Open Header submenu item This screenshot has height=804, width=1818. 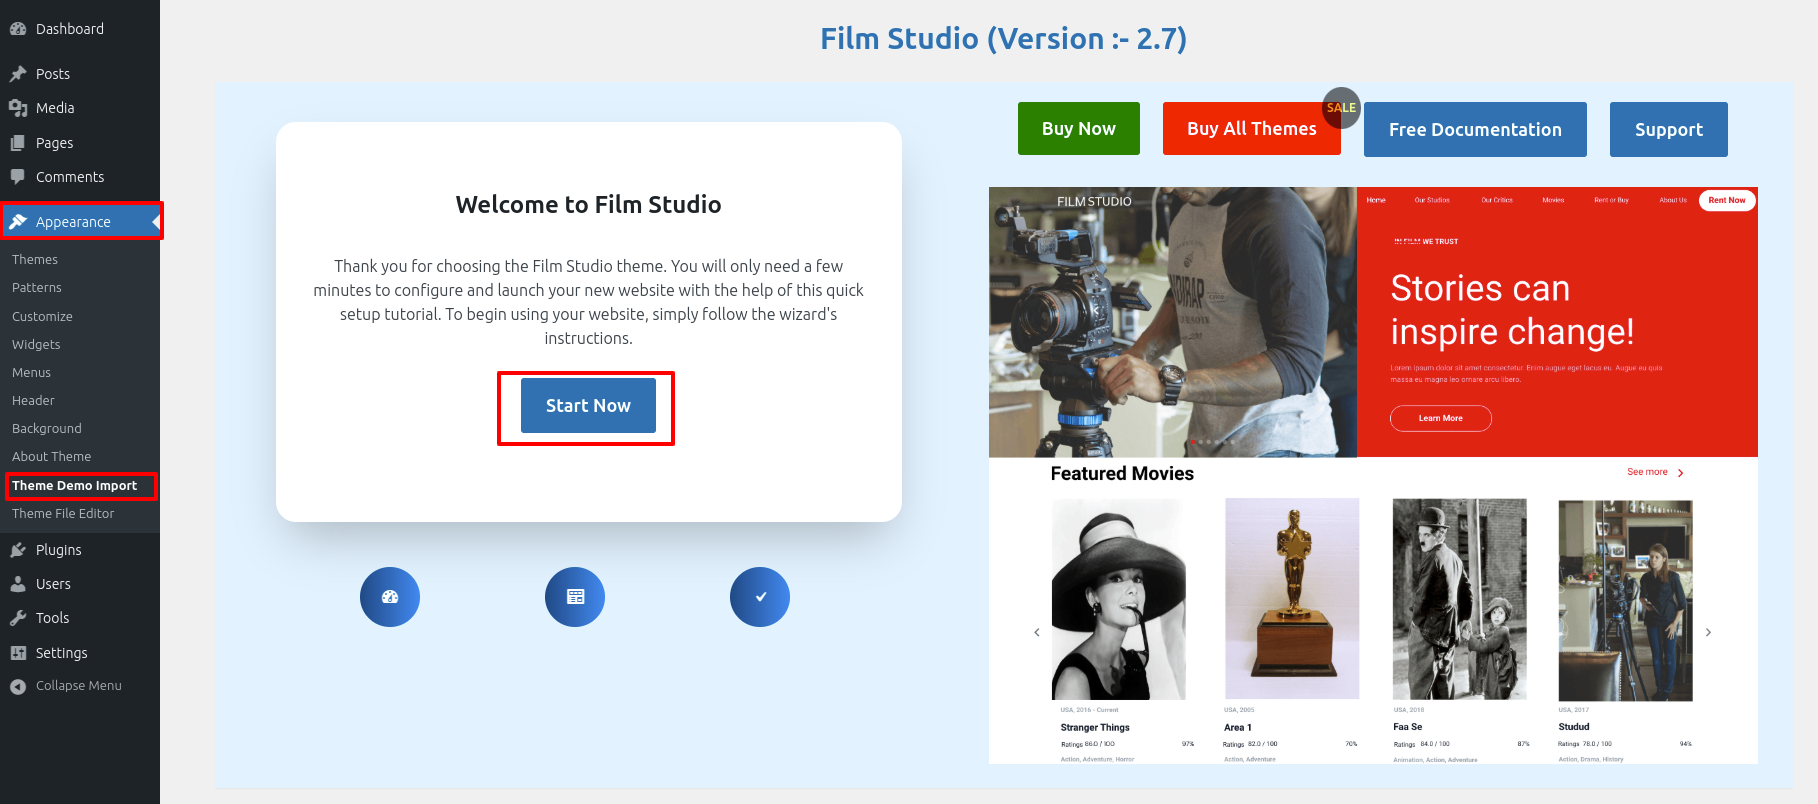33,400
